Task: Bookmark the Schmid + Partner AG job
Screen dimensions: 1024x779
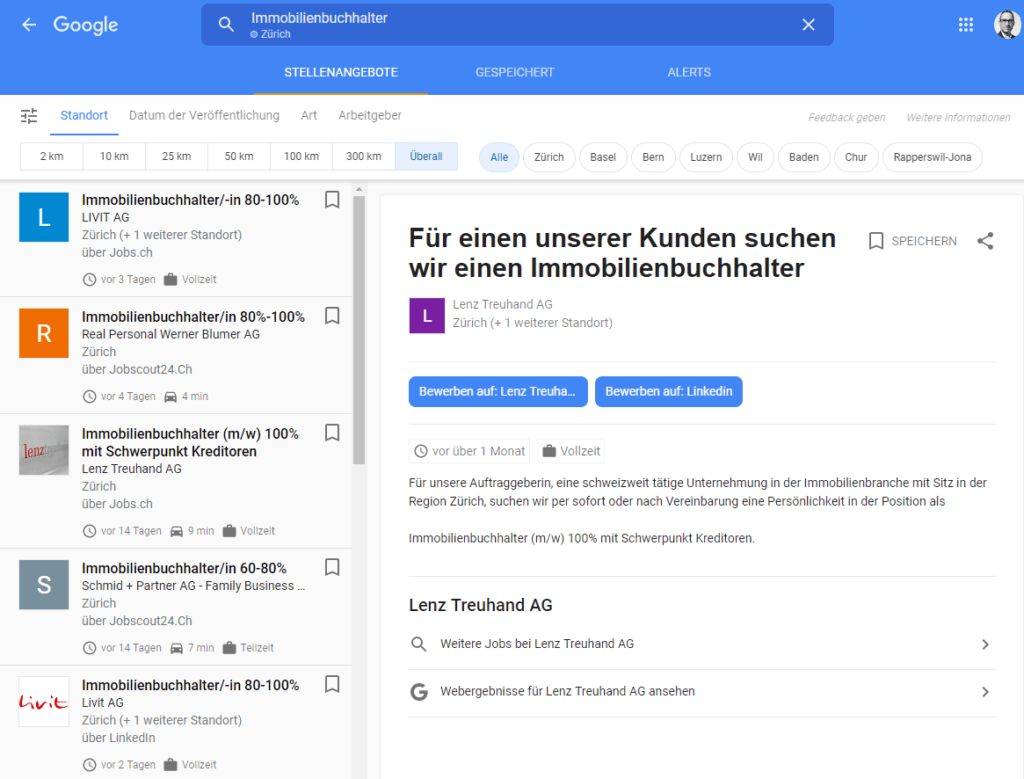Action: pyautogui.click(x=332, y=568)
